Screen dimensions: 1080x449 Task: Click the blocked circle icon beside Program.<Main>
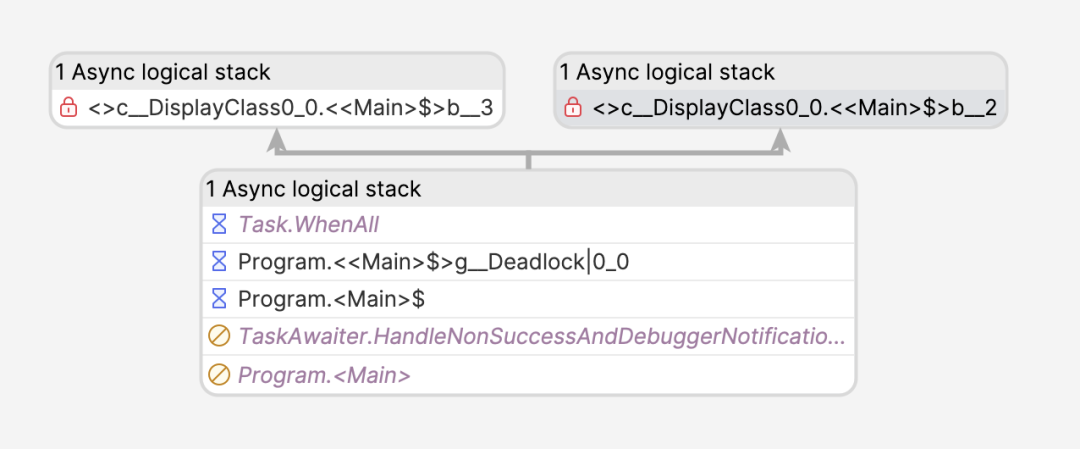coord(218,375)
